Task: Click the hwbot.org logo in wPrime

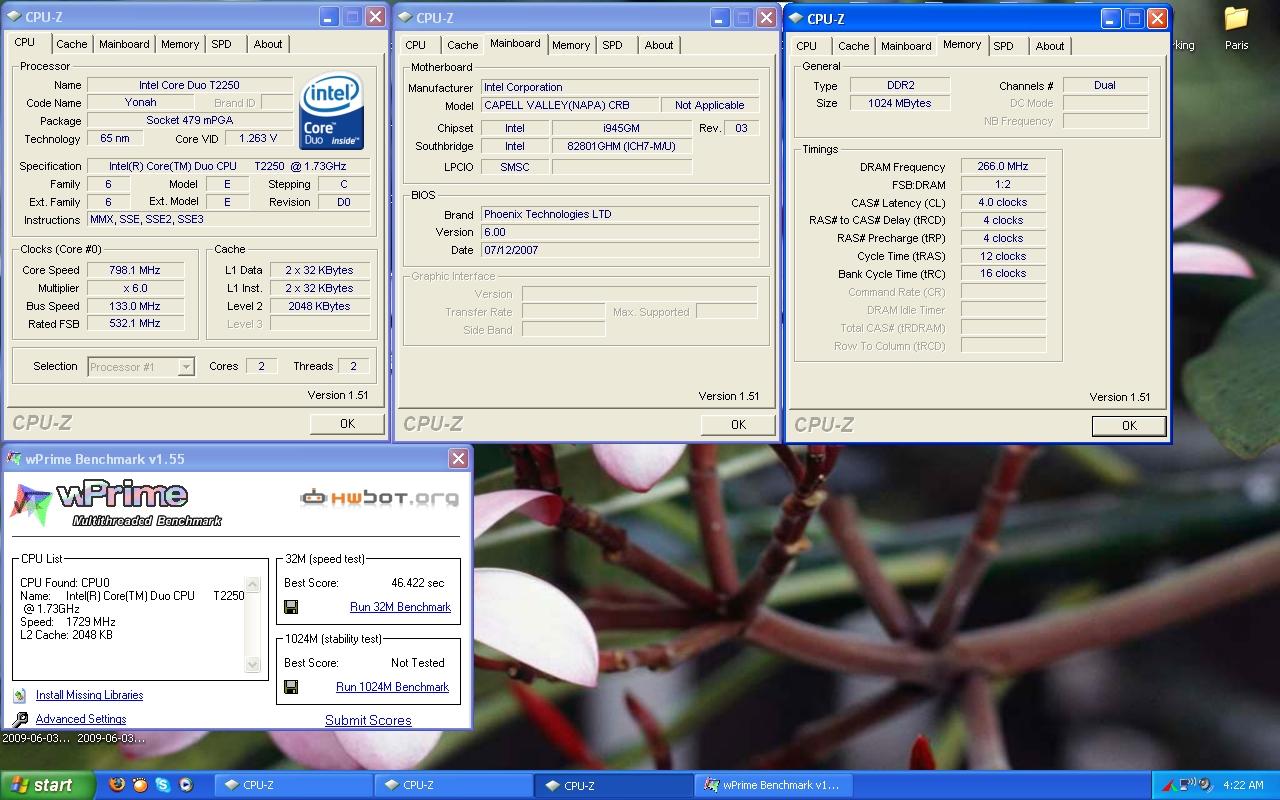Action: click(x=380, y=497)
